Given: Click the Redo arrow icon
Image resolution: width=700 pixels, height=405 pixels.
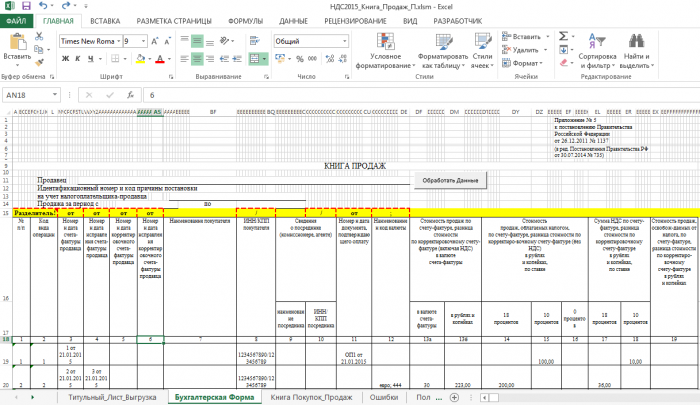Looking at the screenshot, I should pyautogui.click(x=66, y=6).
